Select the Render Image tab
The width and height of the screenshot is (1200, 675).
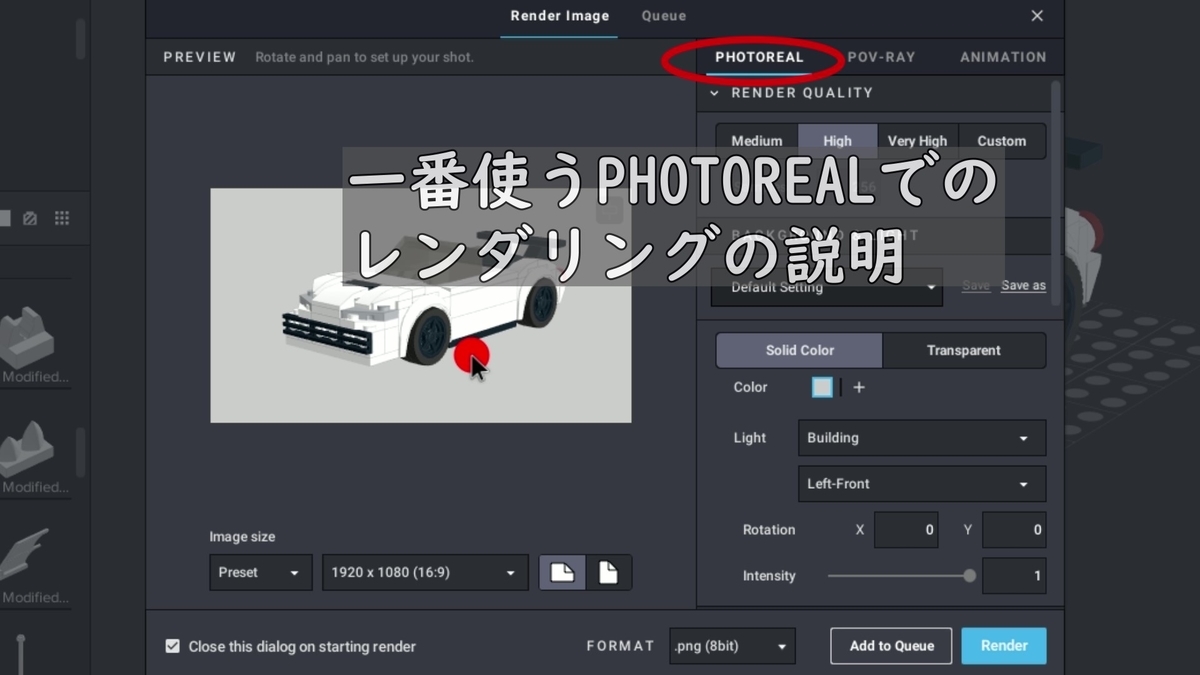point(559,16)
